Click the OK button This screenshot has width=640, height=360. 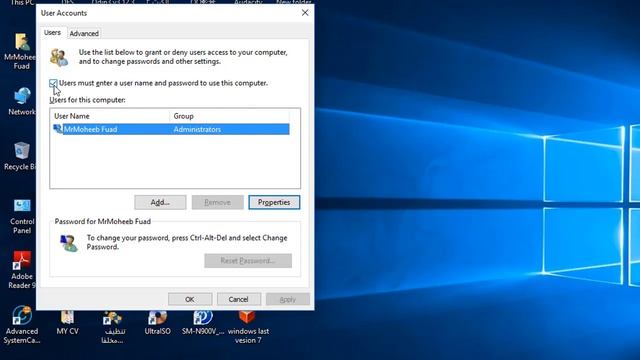point(190,299)
